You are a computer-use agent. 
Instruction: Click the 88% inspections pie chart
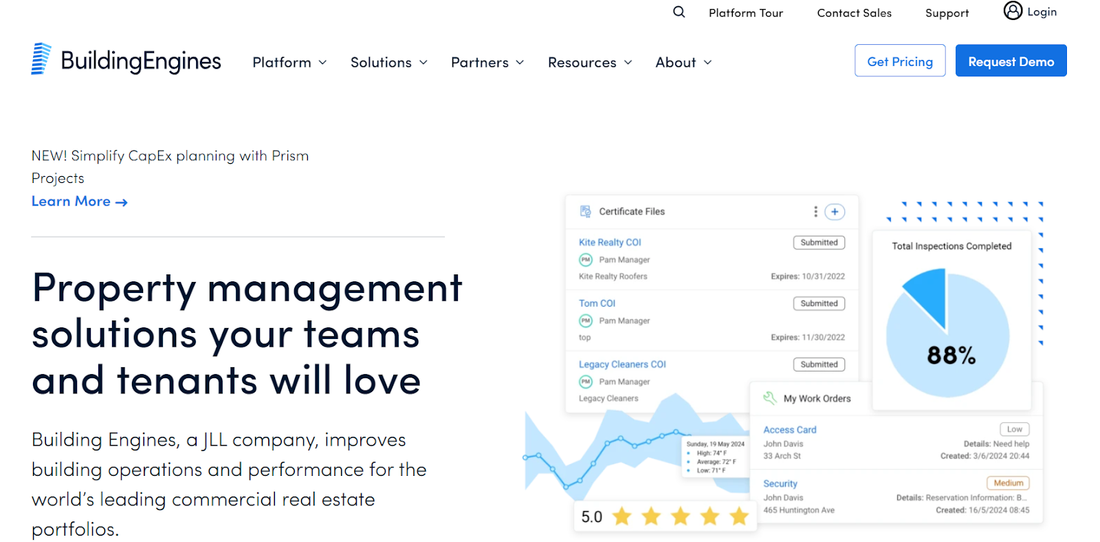pos(948,334)
